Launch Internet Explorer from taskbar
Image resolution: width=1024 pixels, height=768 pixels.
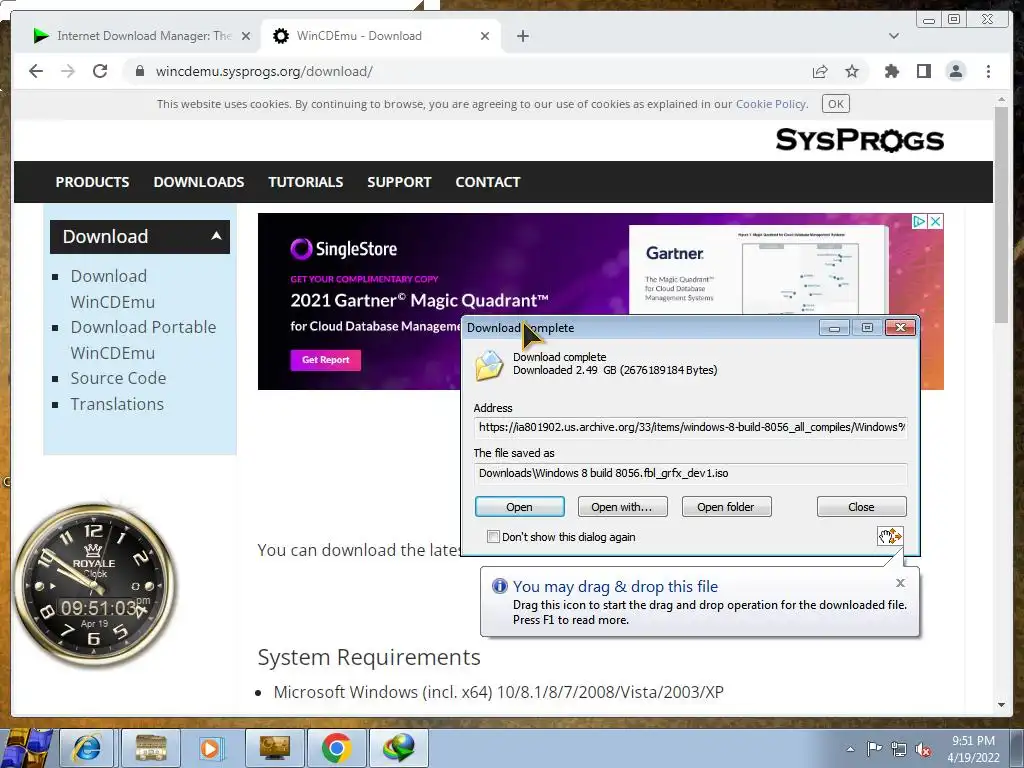(87, 748)
